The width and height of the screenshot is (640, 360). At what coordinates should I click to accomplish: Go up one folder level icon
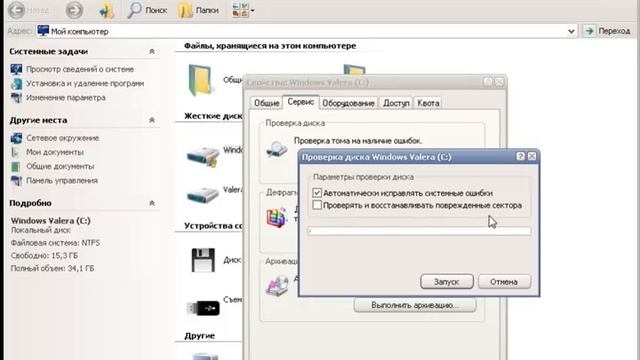(106, 10)
